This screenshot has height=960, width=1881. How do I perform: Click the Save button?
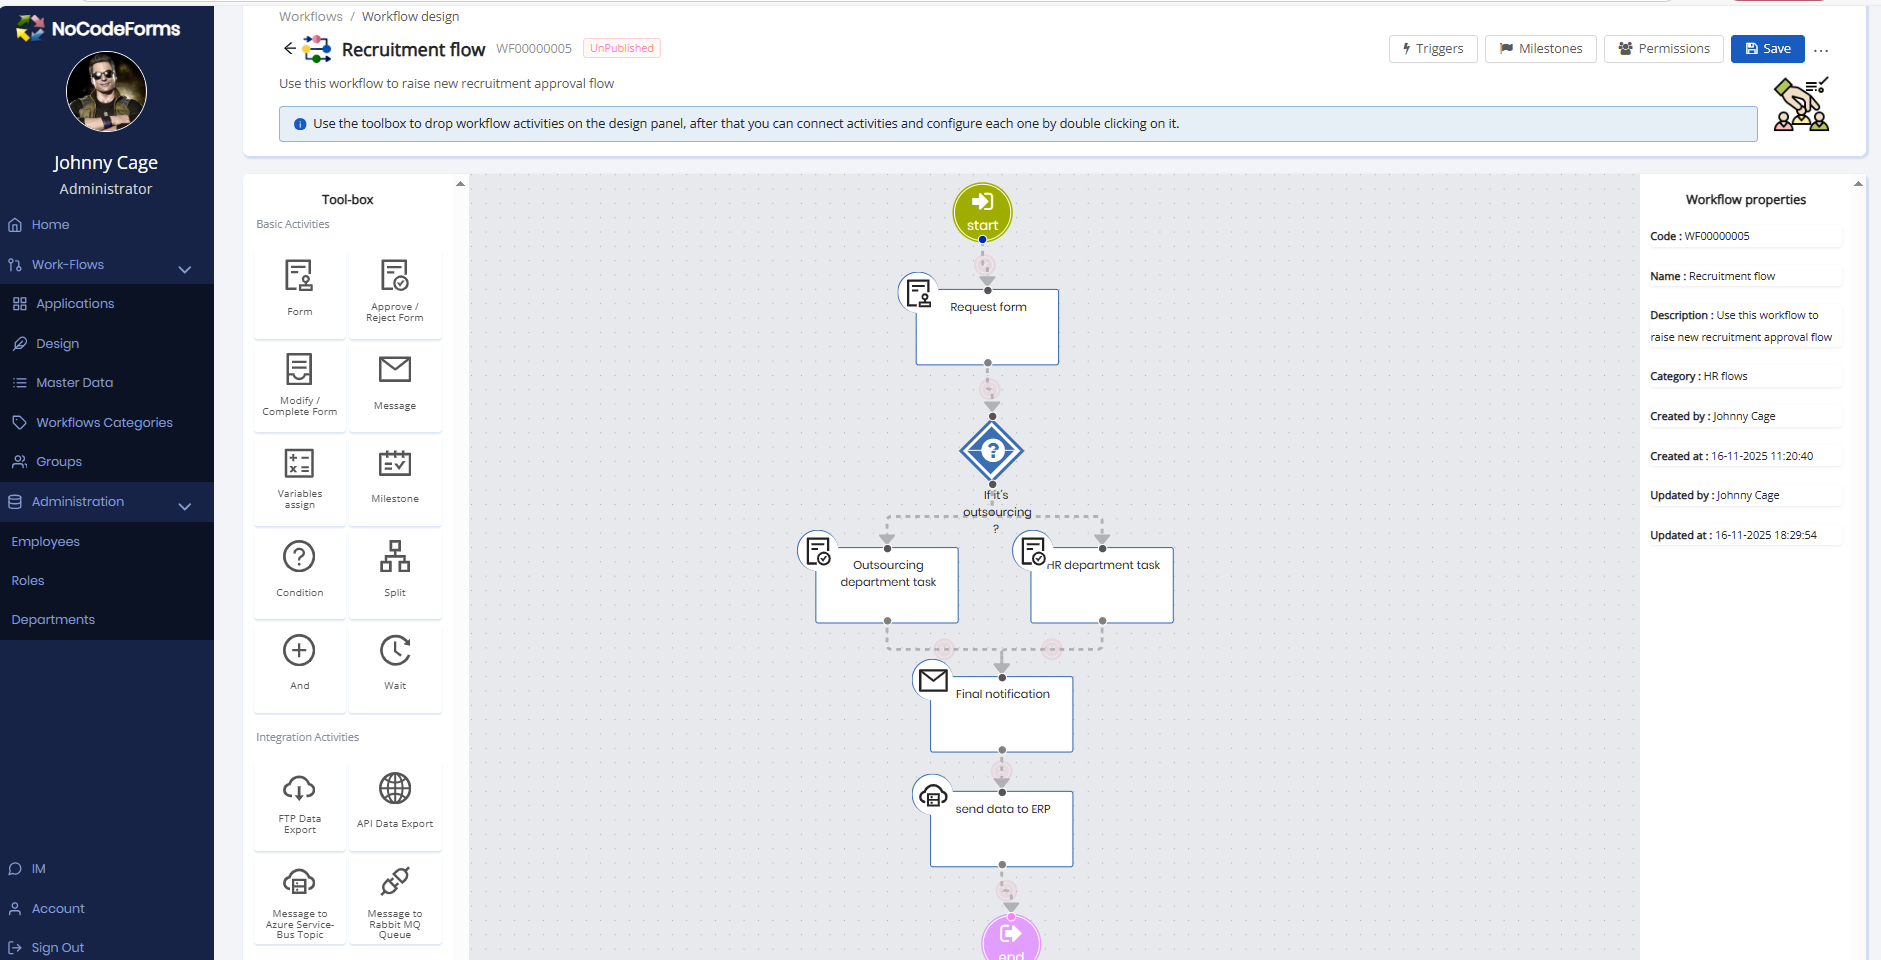(x=1767, y=49)
